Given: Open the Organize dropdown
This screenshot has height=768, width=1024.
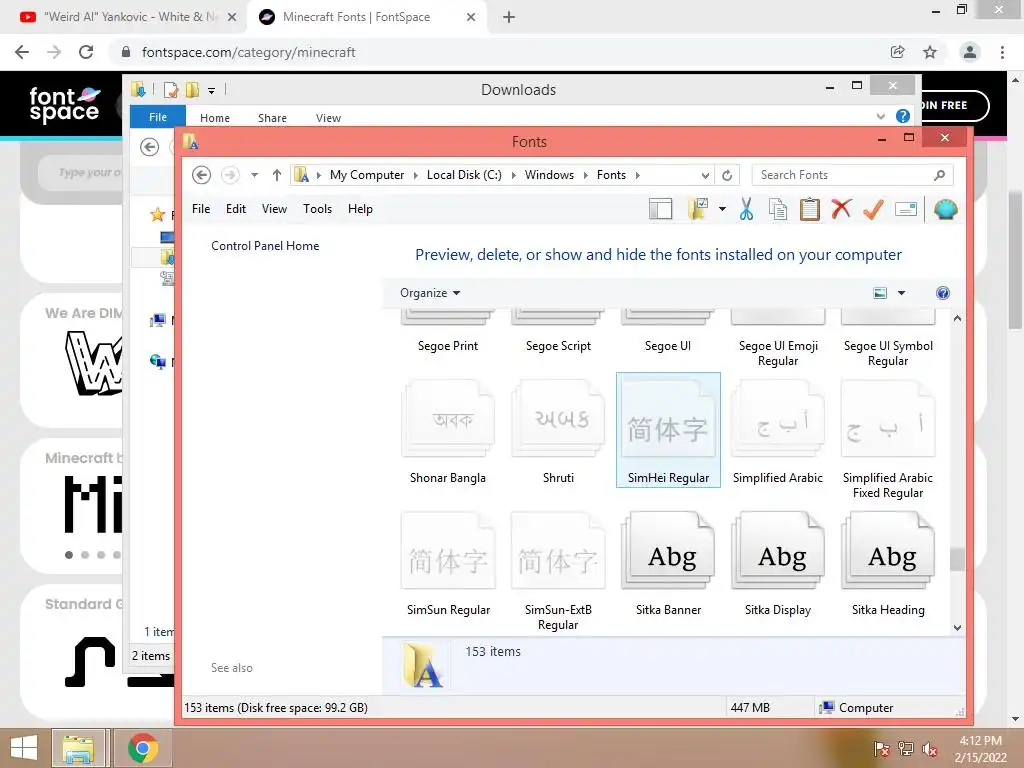Looking at the screenshot, I should [430, 293].
